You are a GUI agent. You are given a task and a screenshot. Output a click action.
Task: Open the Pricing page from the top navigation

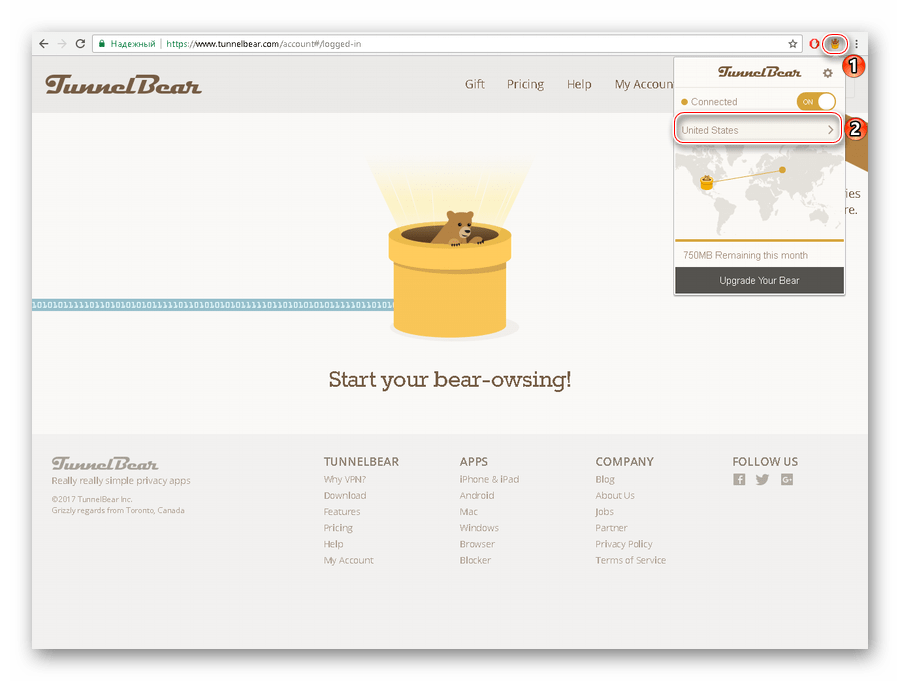click(525, 85)
